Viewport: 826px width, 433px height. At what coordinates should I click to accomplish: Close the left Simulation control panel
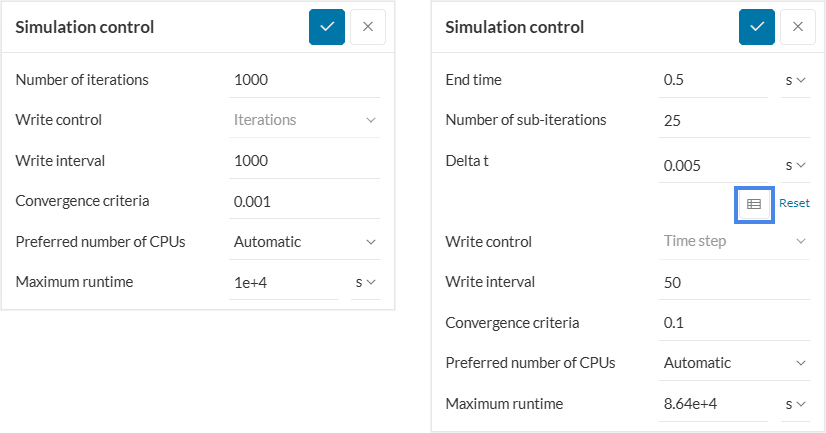(x=367, y=27)
